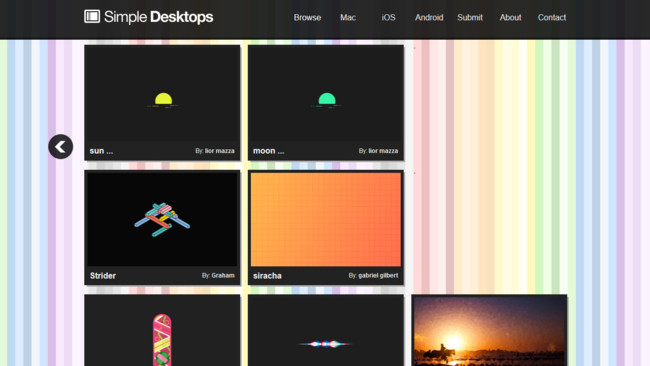Open the Browse menu item

point(307,17)
